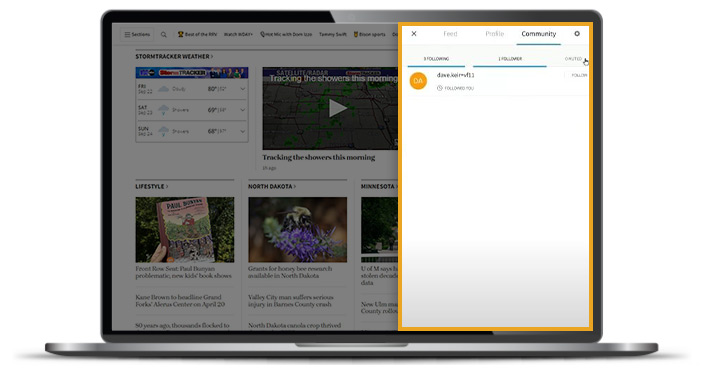The height and width of the screenshot is (372, 705).
Task: Open the Kane Brown Alerus Center article
Action: 180,300
